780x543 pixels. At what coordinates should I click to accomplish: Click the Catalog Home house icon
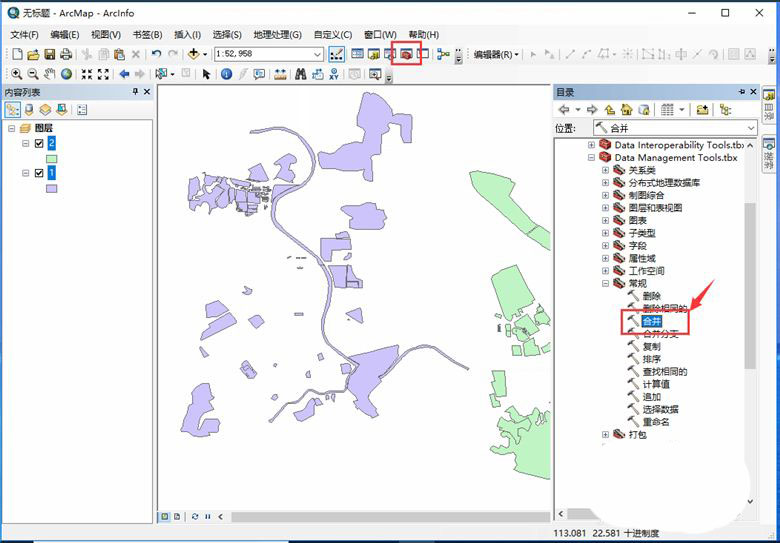tap(627, 109)
